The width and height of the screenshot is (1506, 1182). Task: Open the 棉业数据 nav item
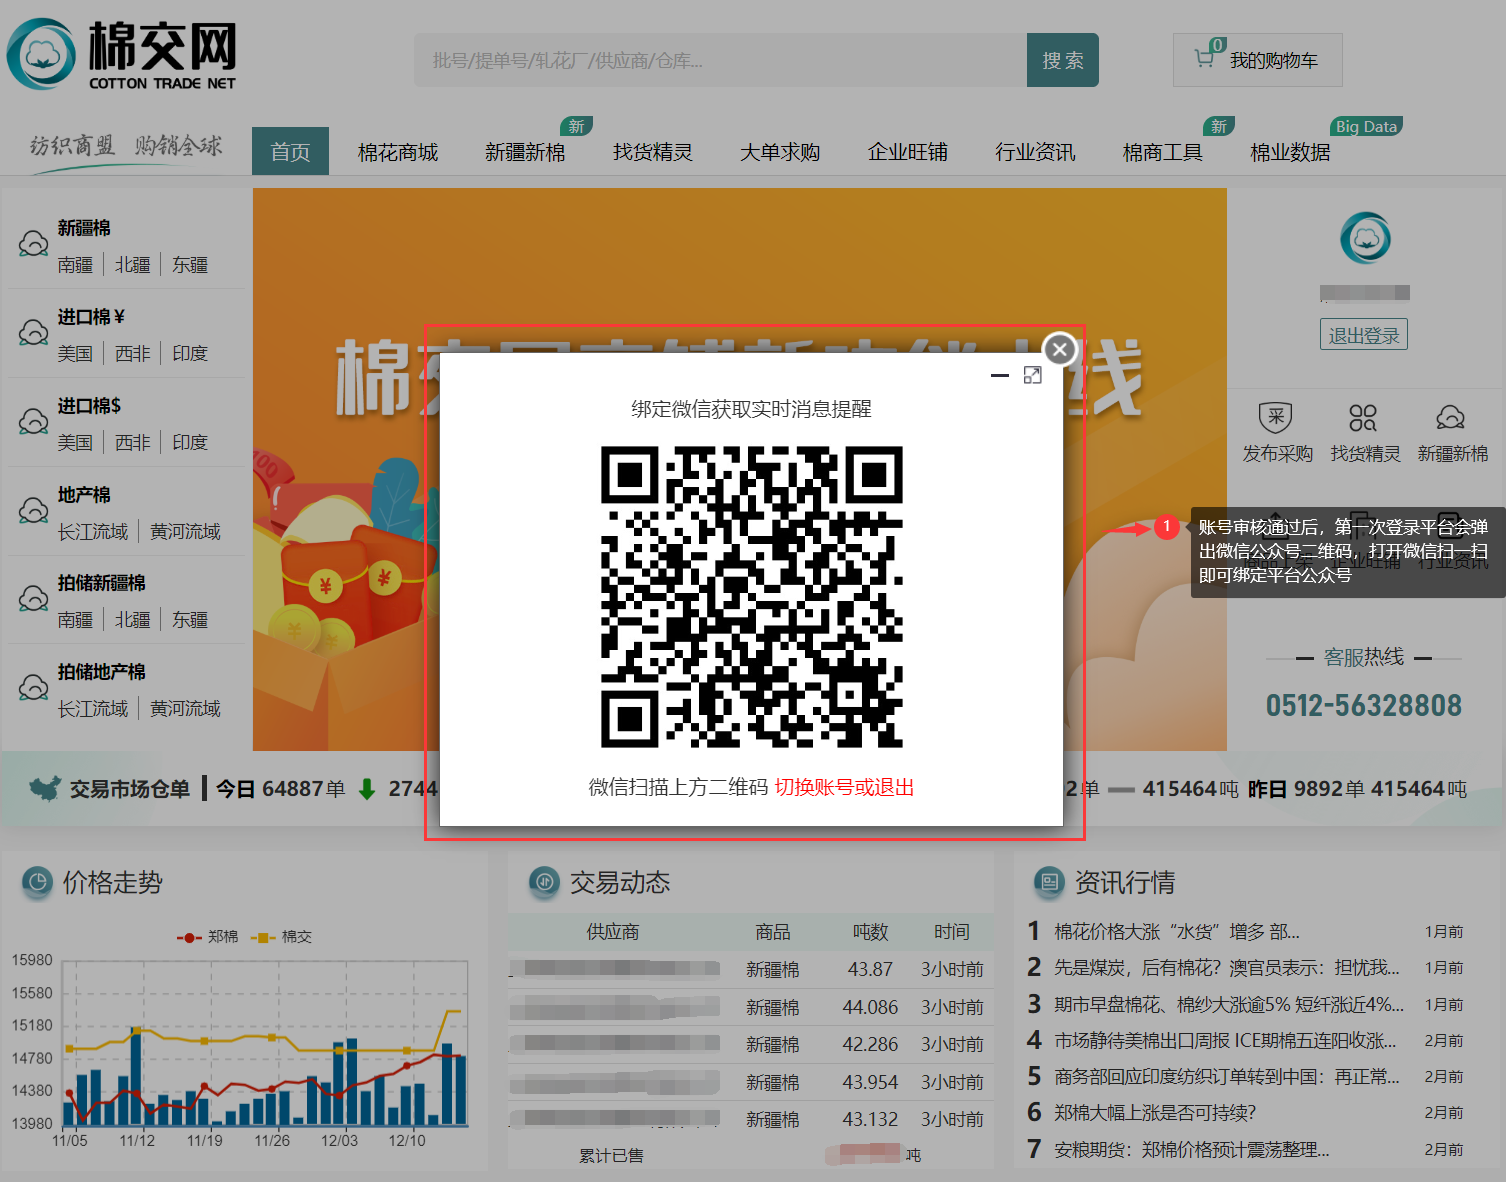pyautogui.click(x=1290, y=152)
